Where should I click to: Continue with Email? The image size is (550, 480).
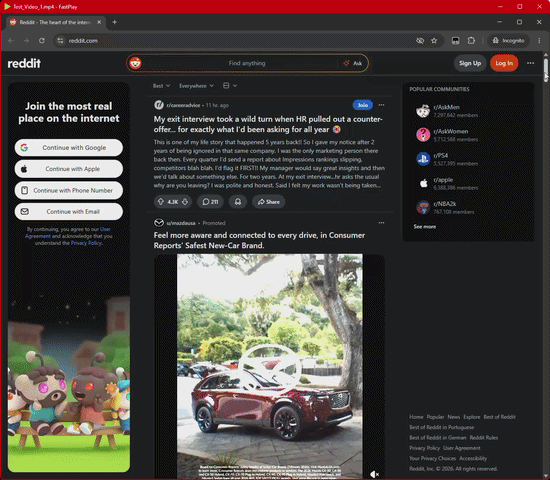[x=69, y=212]
